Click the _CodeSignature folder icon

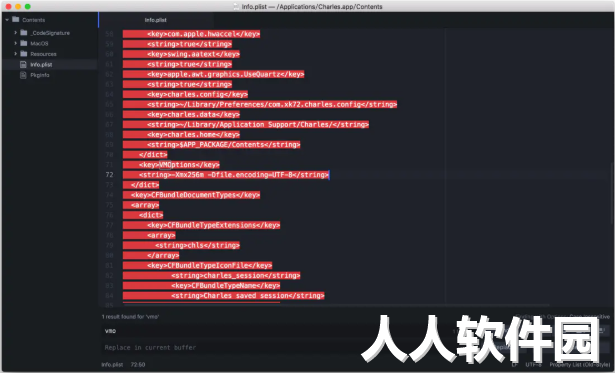pos(24,33)
